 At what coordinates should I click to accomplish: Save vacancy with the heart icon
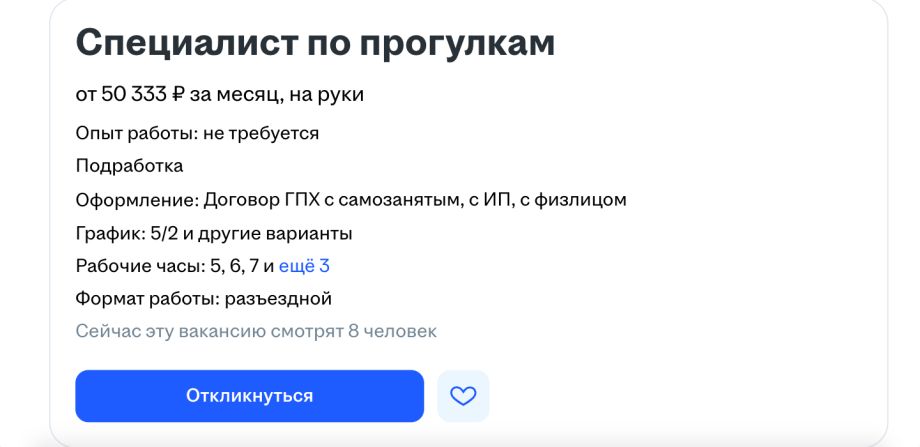463,396
